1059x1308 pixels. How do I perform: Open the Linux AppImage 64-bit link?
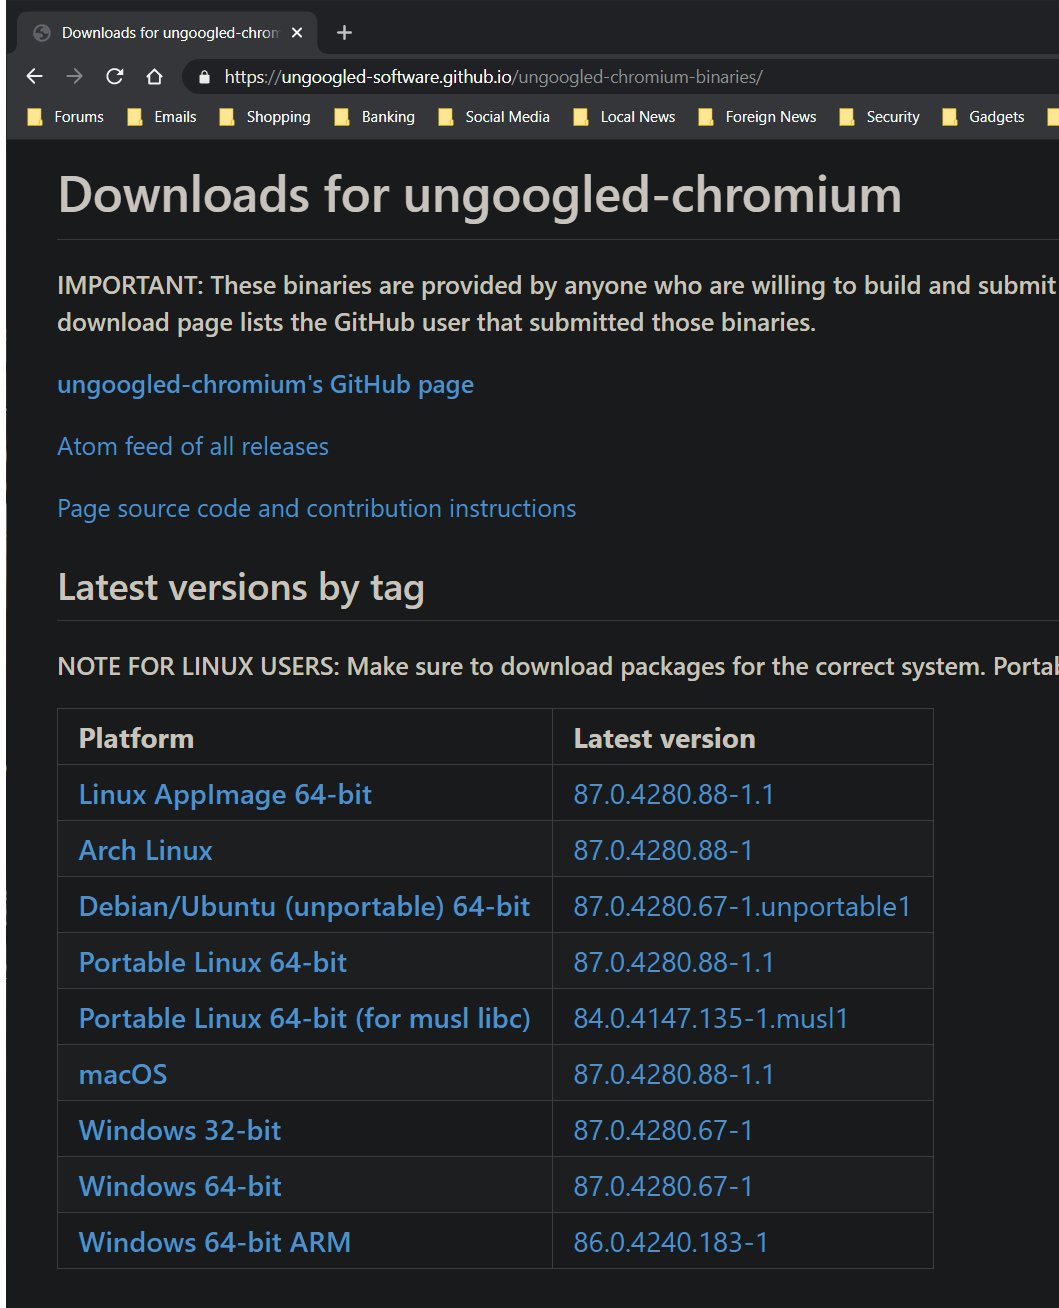225,795
